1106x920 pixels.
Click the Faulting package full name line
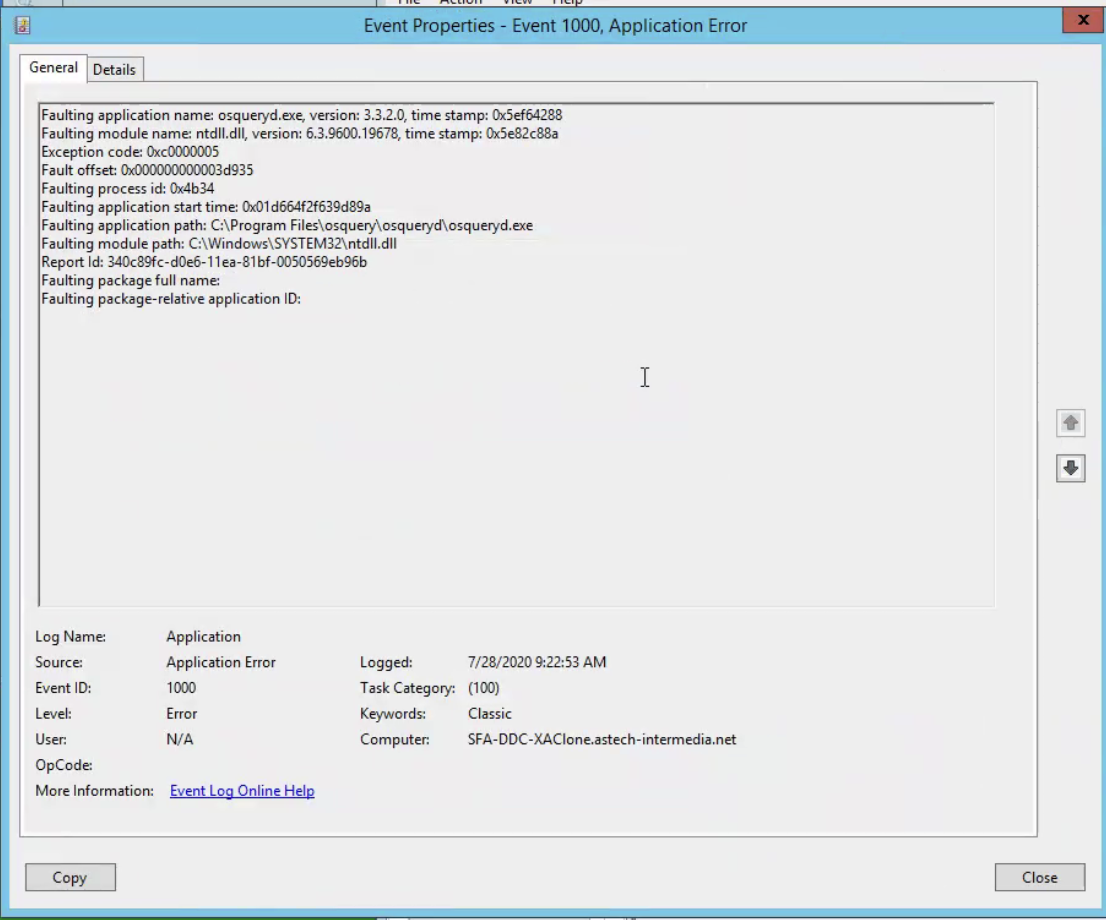point(130,280)
